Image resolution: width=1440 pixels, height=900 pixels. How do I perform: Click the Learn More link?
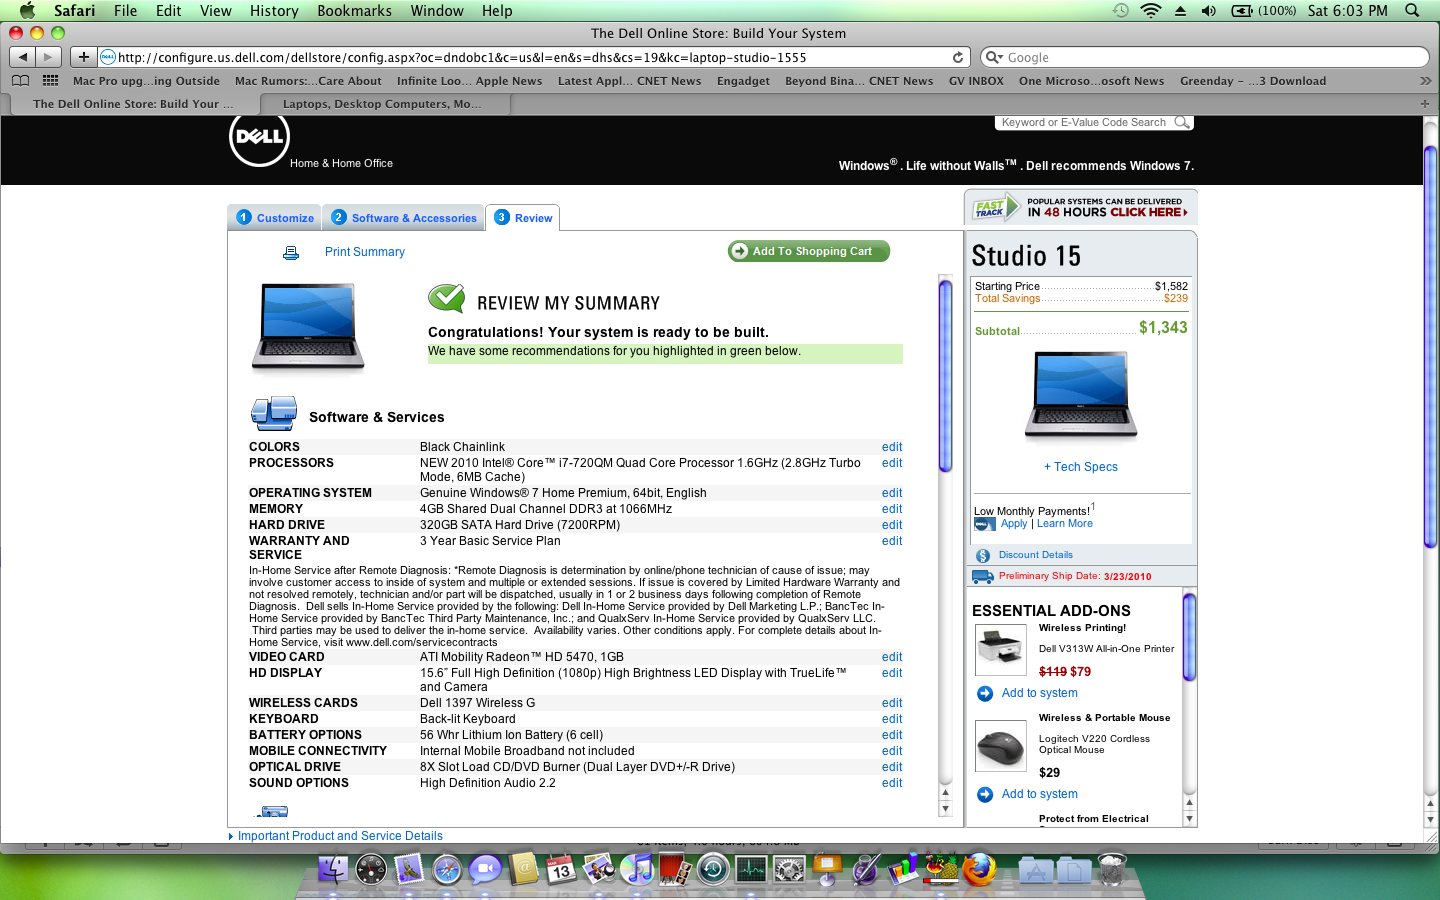tap(1065, 524)
